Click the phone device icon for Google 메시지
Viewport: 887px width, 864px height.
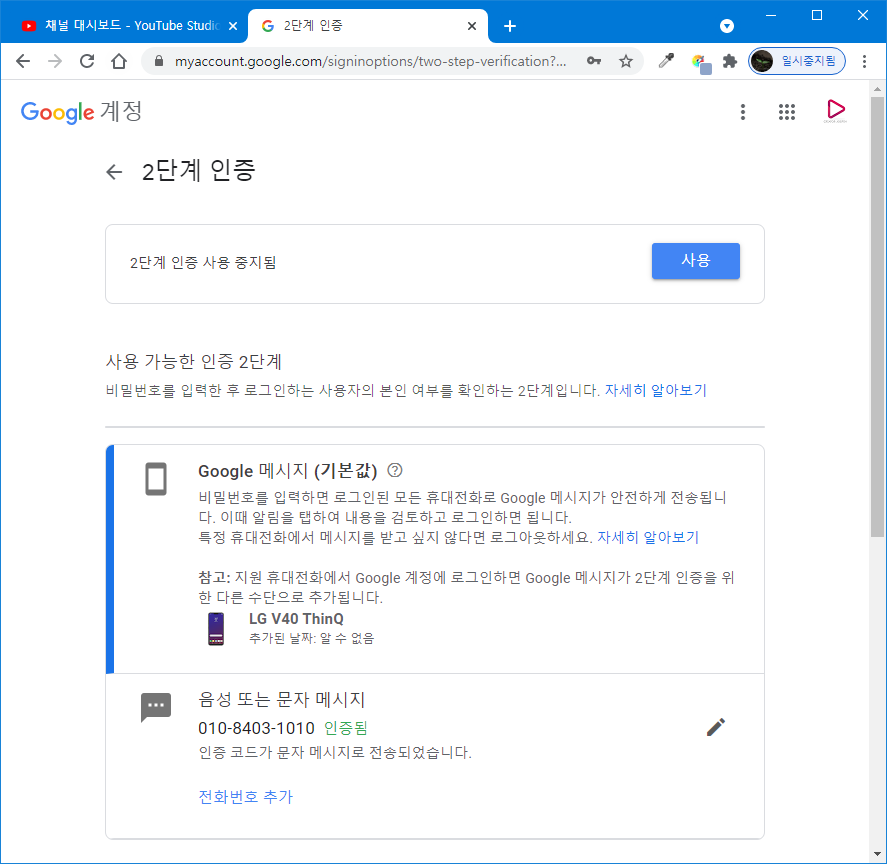[156, 479]
